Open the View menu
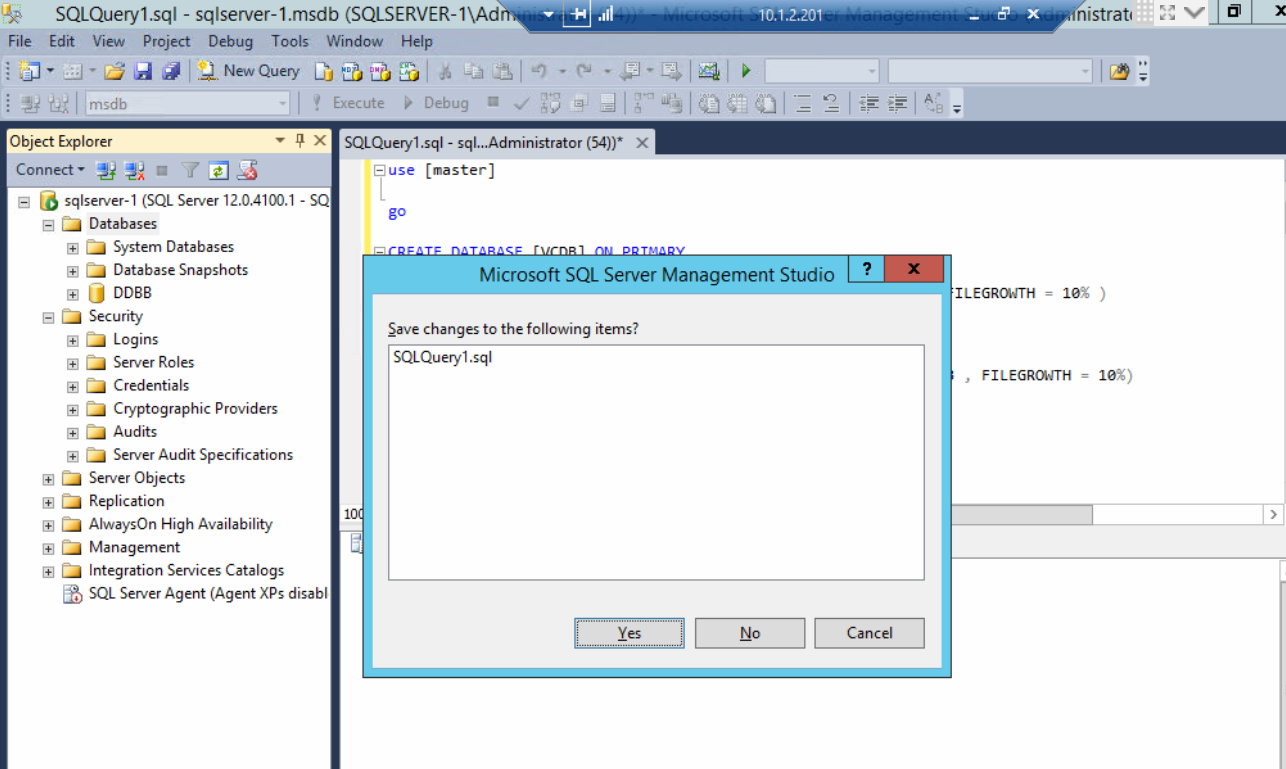This screenshot has height=769, width=1286. pyautogui.click(x=109, y=41)
